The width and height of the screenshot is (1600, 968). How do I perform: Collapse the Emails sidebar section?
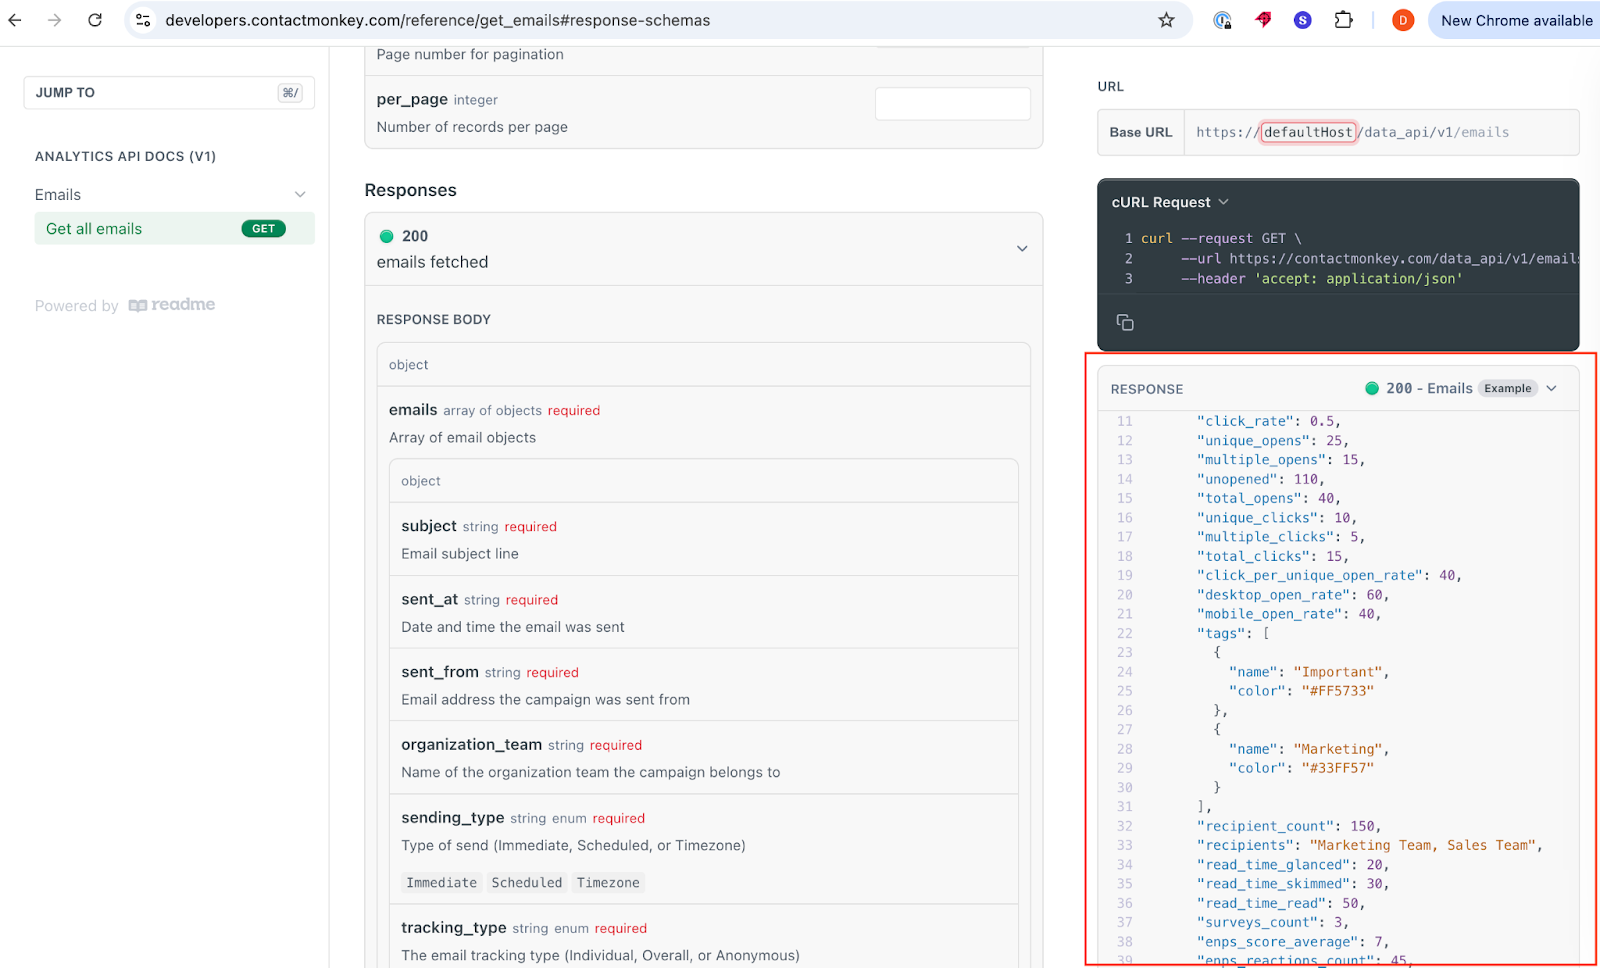[x=300, y=195]
